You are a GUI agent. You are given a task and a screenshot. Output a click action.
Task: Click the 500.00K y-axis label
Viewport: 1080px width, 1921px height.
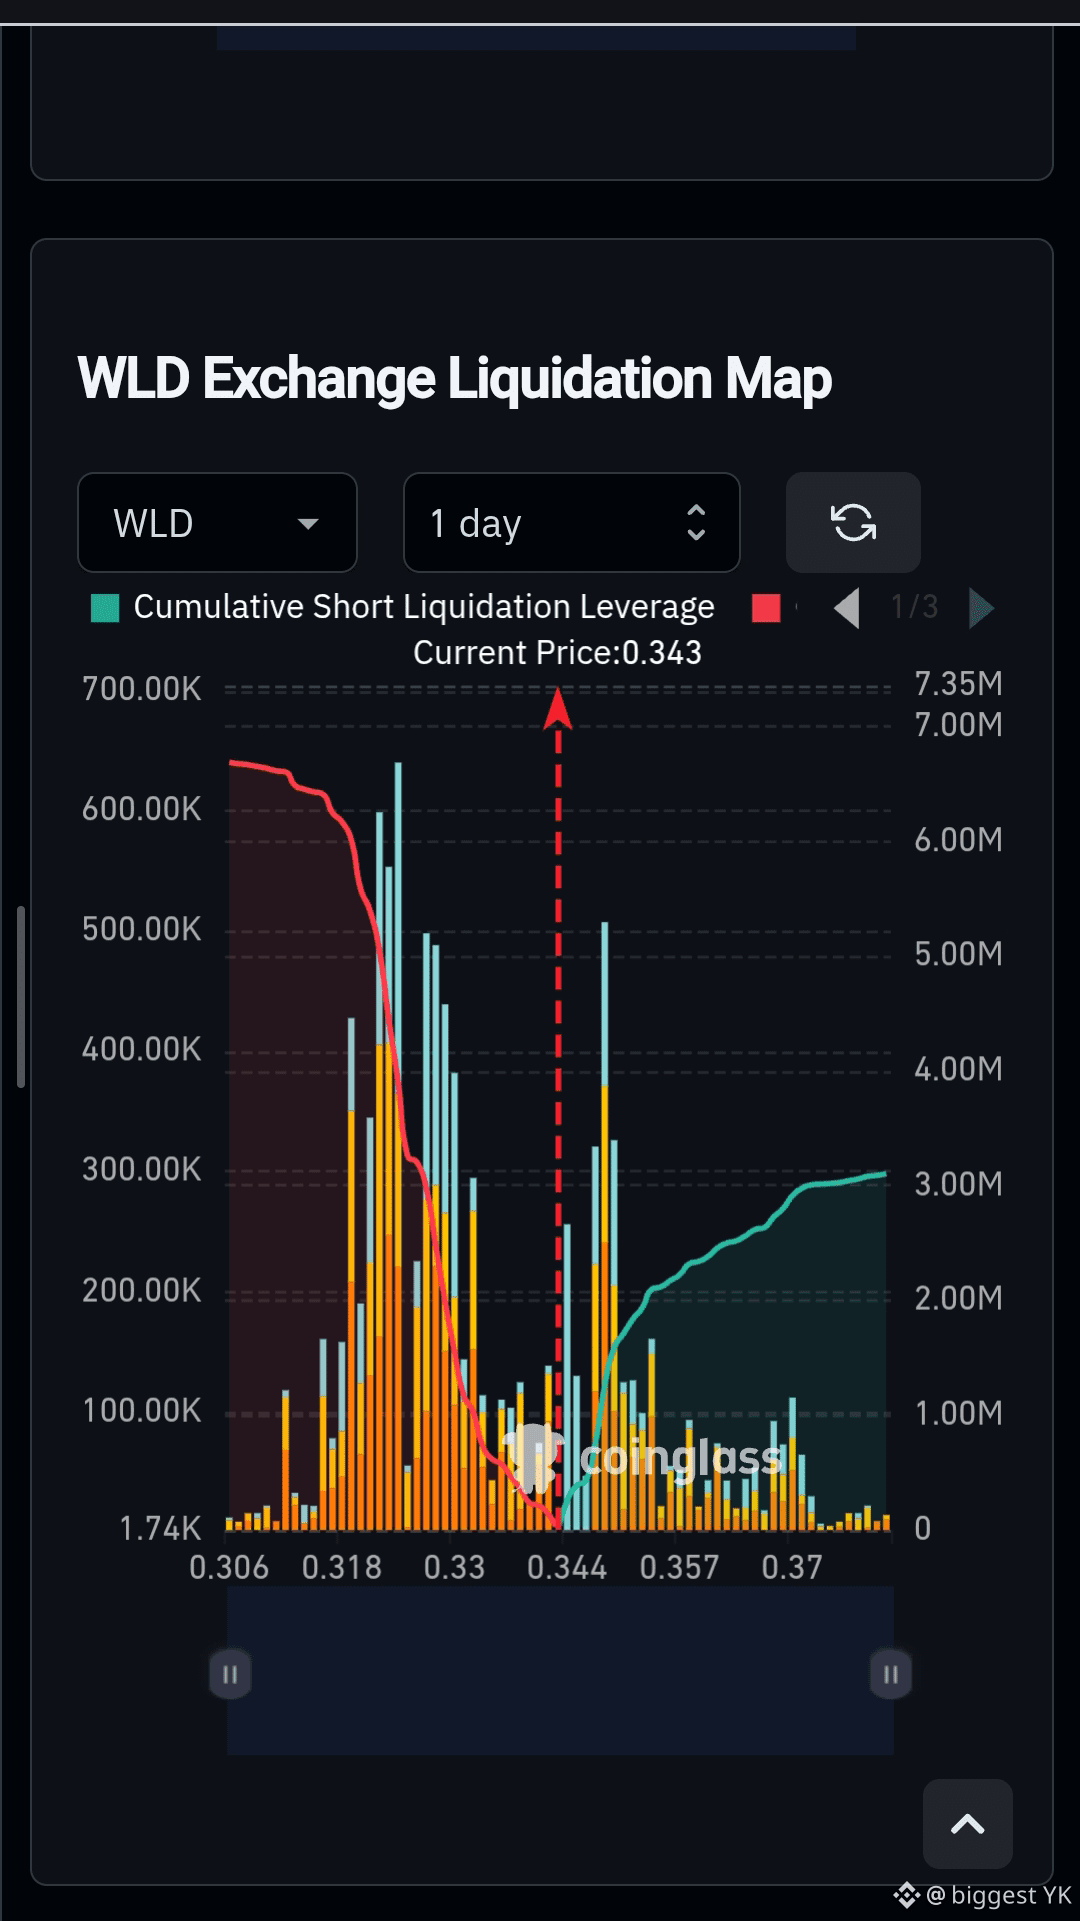pos(142,929)
